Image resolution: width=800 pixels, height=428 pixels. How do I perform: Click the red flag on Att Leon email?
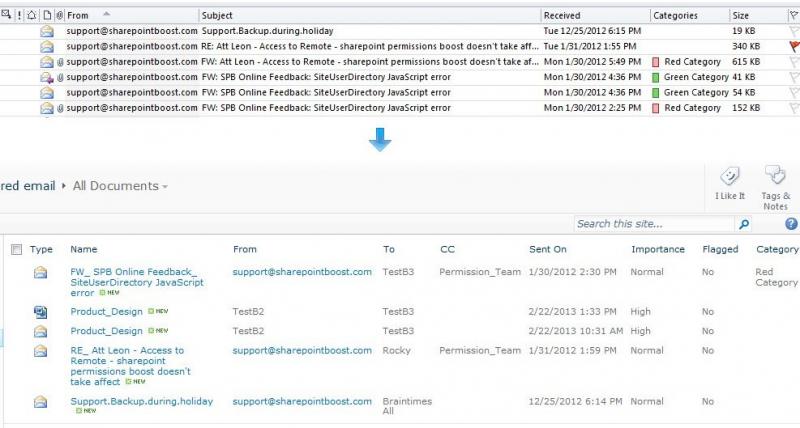point(793,46)
